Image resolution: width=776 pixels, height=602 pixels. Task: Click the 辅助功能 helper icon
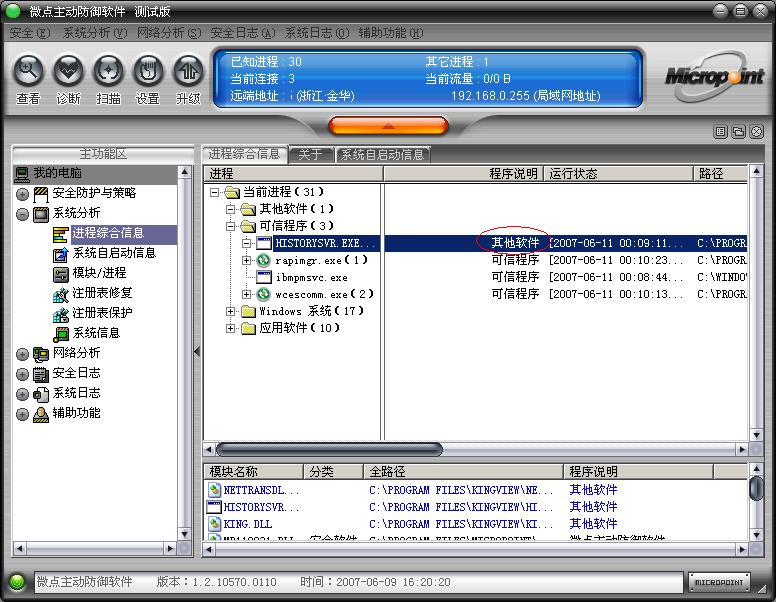41,414
